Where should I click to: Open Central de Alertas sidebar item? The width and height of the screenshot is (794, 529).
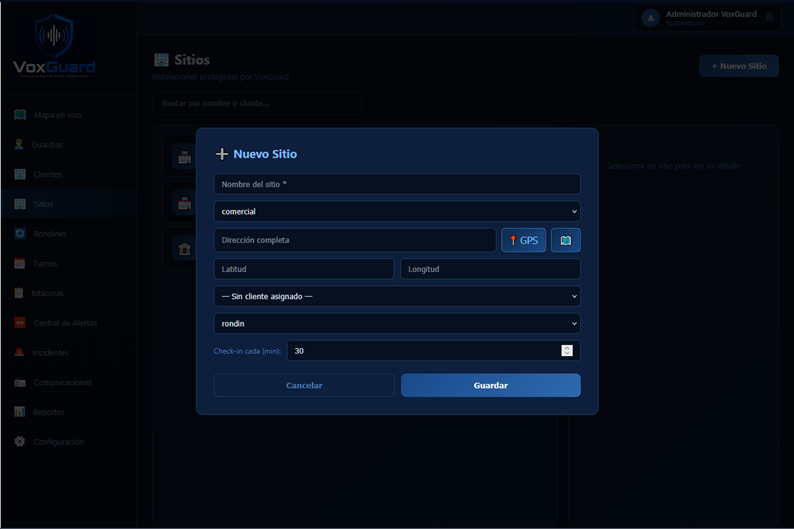(x=56, y=323)
